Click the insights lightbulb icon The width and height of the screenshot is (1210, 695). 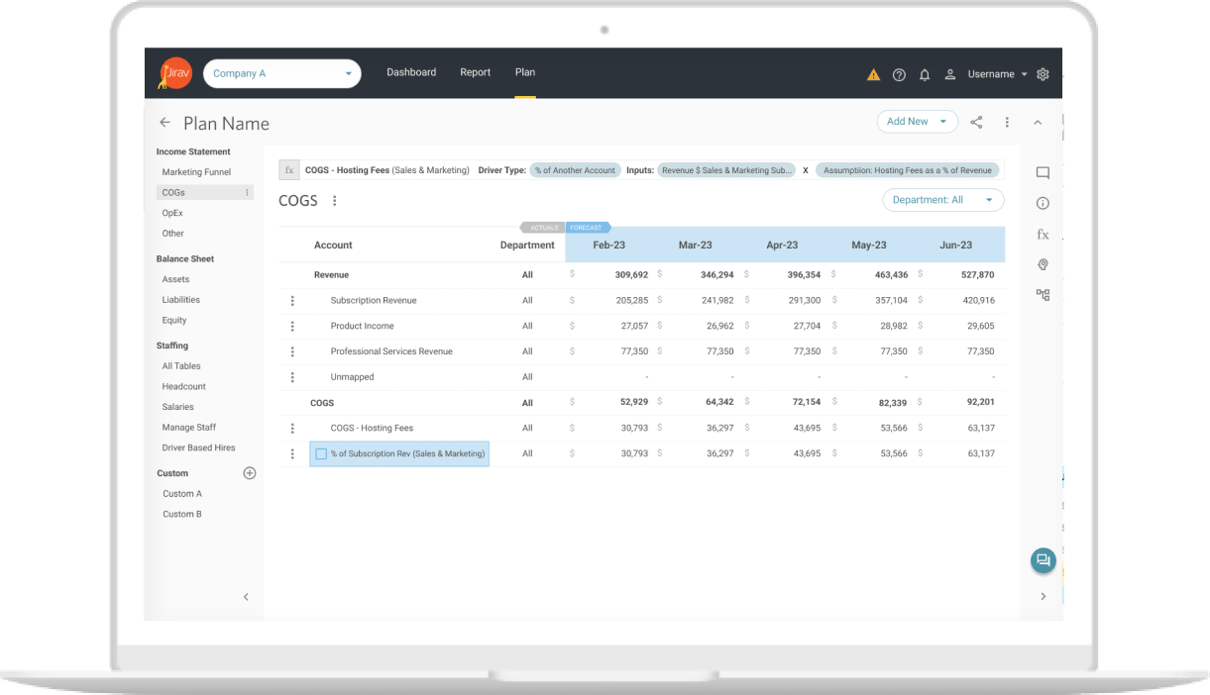[1042, 264]
